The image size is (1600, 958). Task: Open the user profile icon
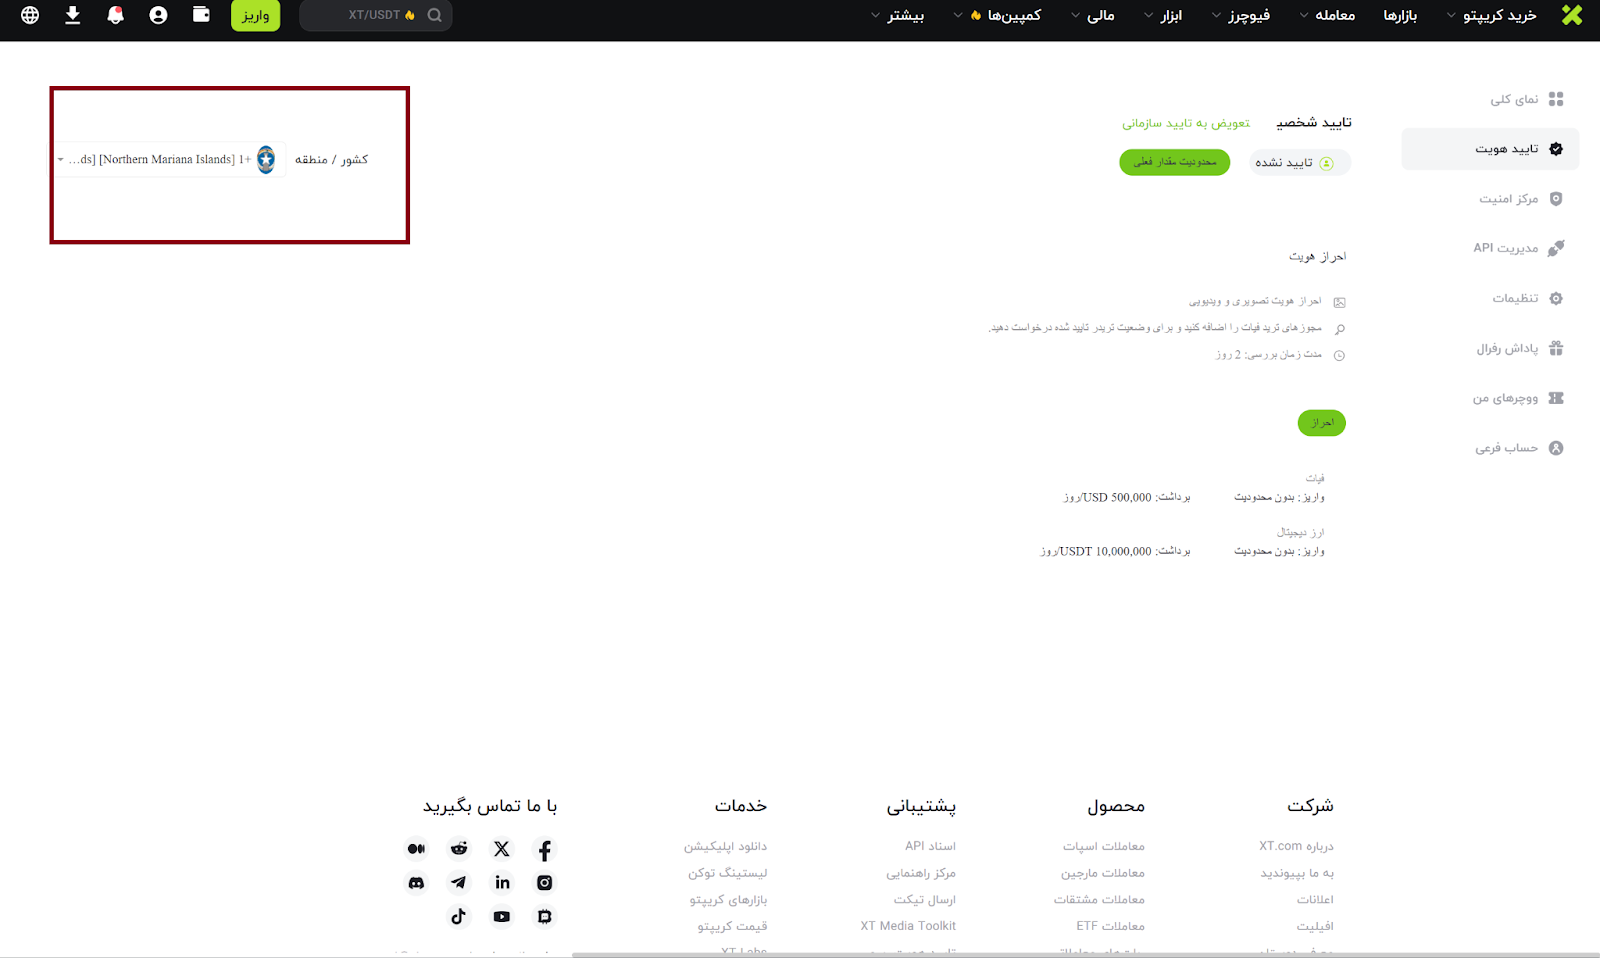pyautogui.click(x=158, y=15)
